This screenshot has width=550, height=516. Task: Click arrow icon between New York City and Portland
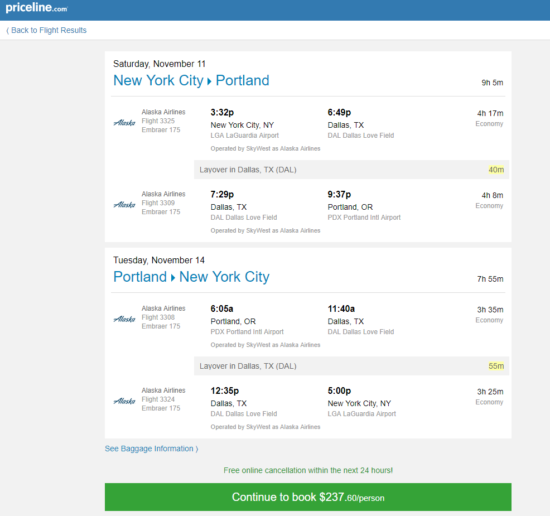point(209,81)
